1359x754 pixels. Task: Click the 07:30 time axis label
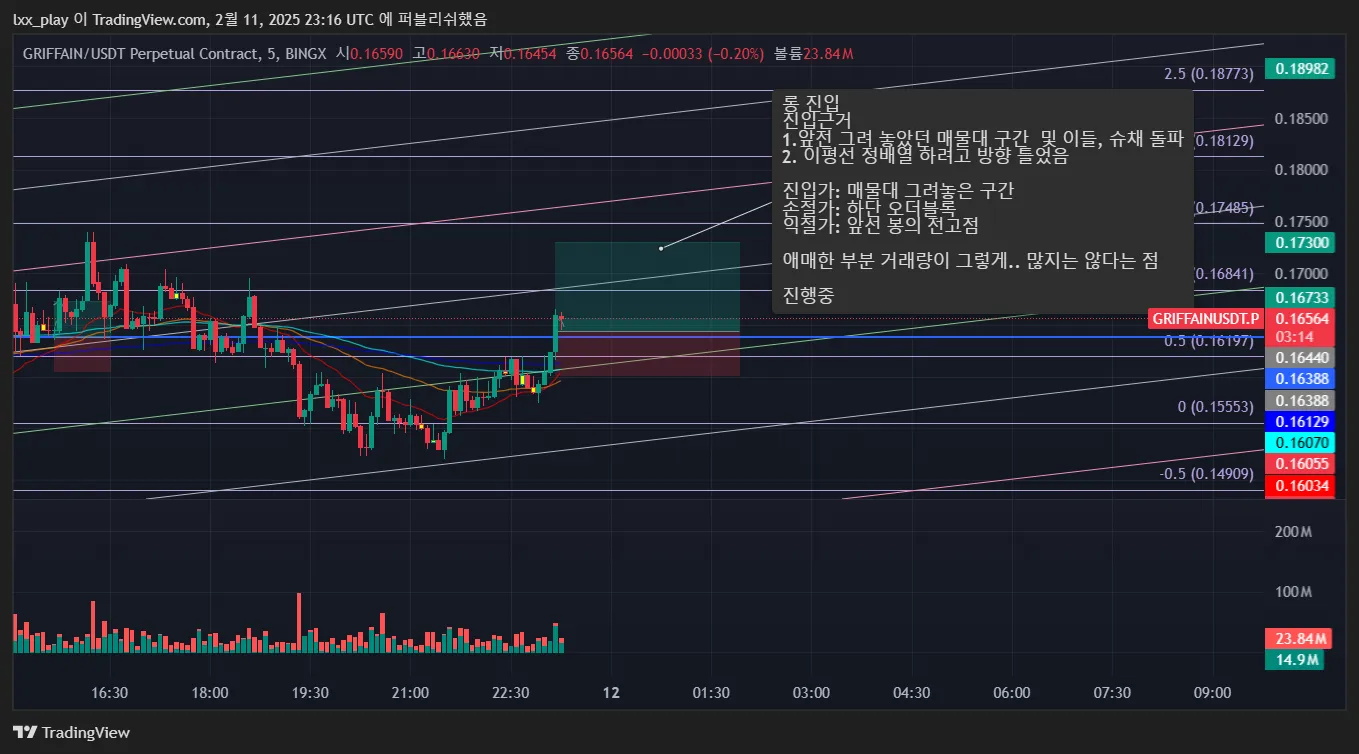click(1112, 693)
